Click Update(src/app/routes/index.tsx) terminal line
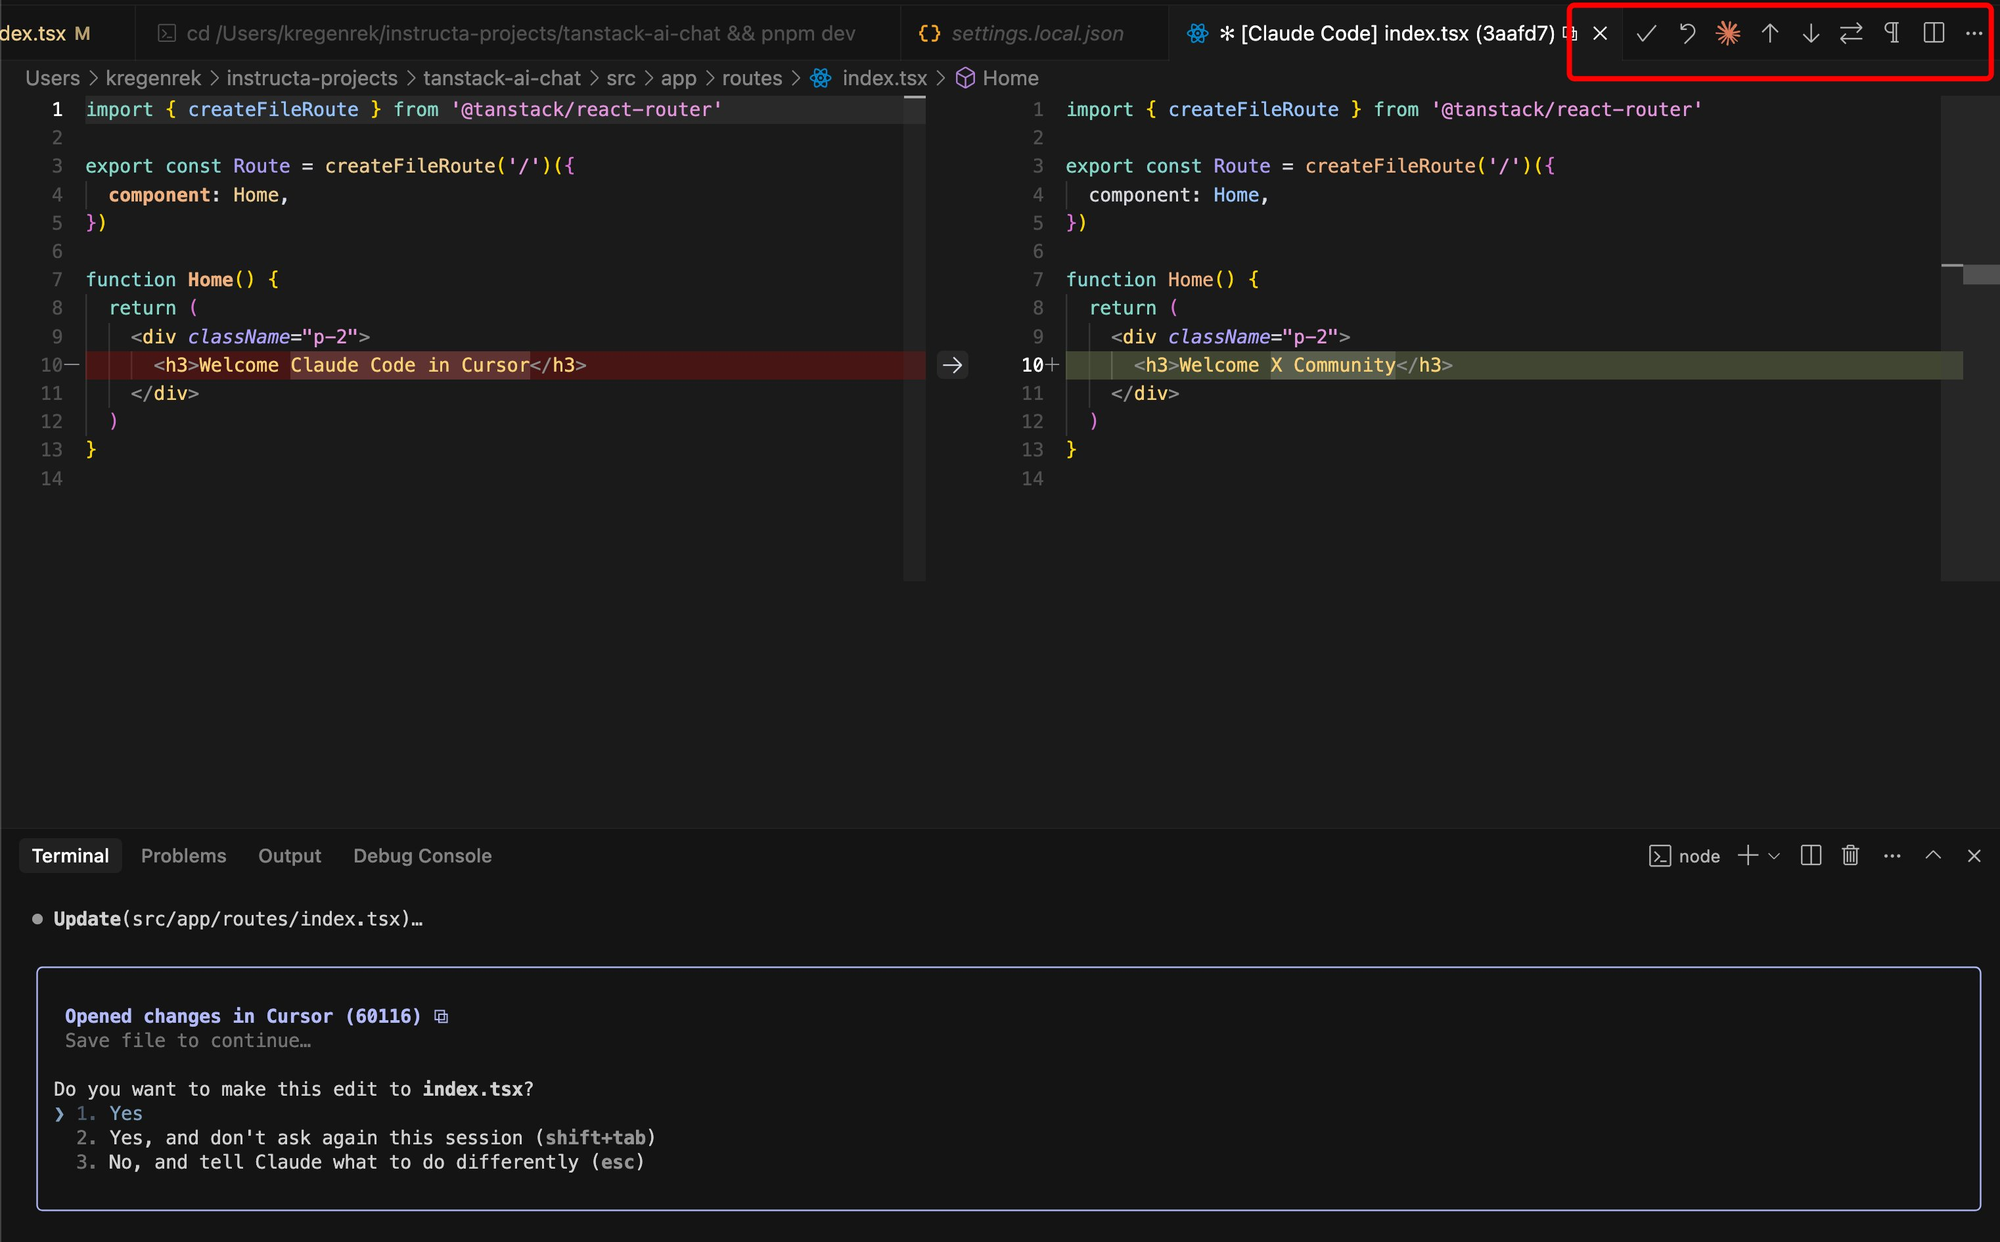 [238, 919]
